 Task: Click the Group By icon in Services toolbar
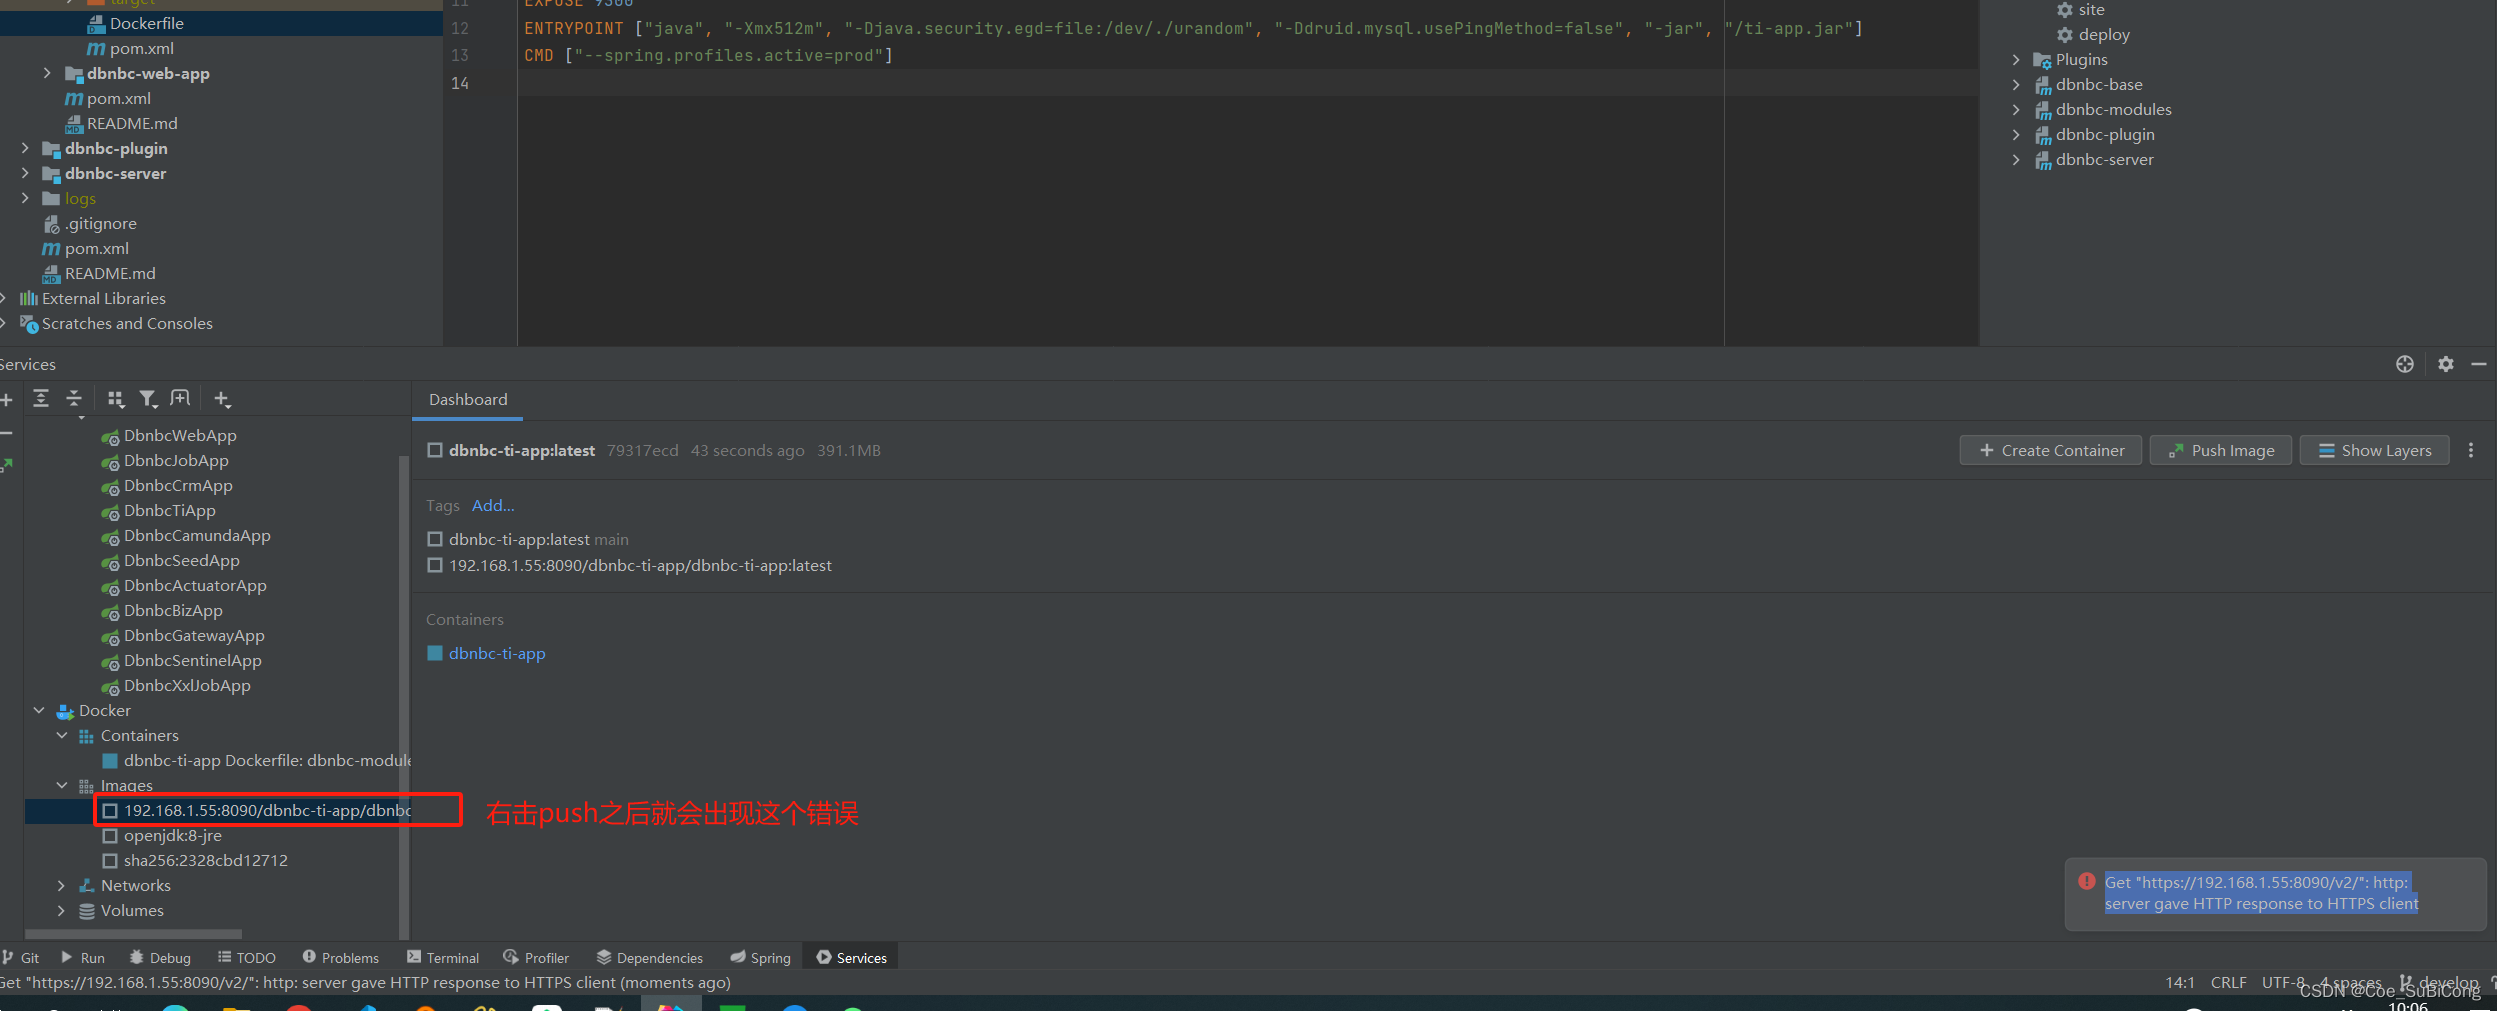click(115, 398)
